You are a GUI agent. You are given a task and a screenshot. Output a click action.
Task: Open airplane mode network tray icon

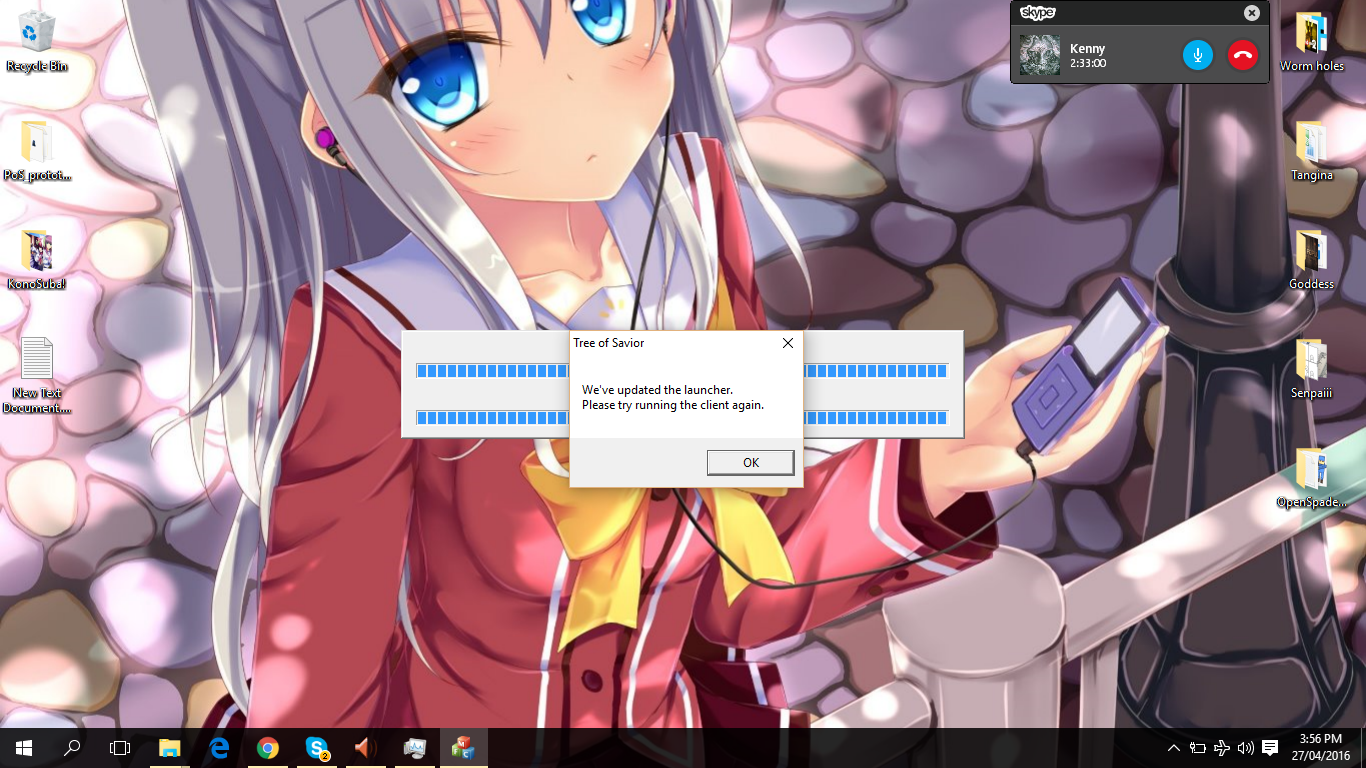(1222, 748)
